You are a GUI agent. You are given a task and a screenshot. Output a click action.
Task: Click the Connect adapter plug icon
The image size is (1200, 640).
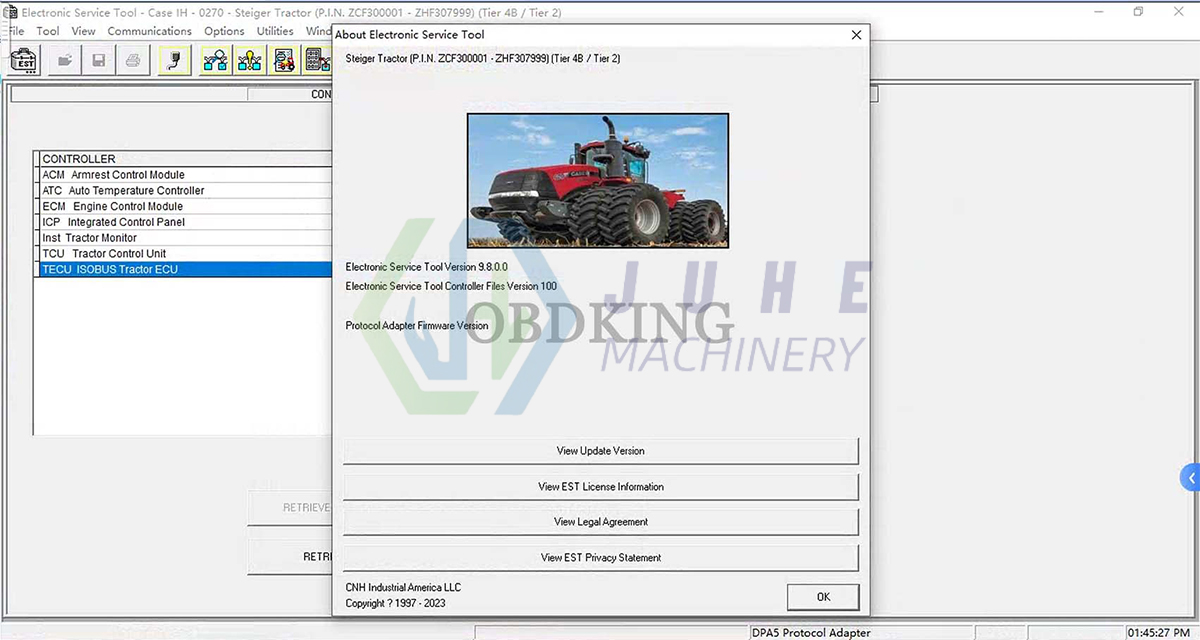coord(173,60)
